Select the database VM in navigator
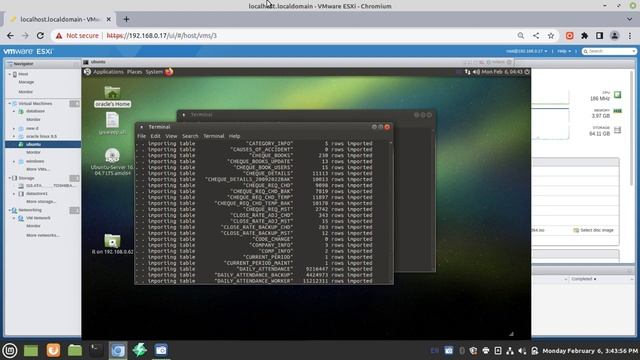The image size is (640, 360). tap(35, 111)
